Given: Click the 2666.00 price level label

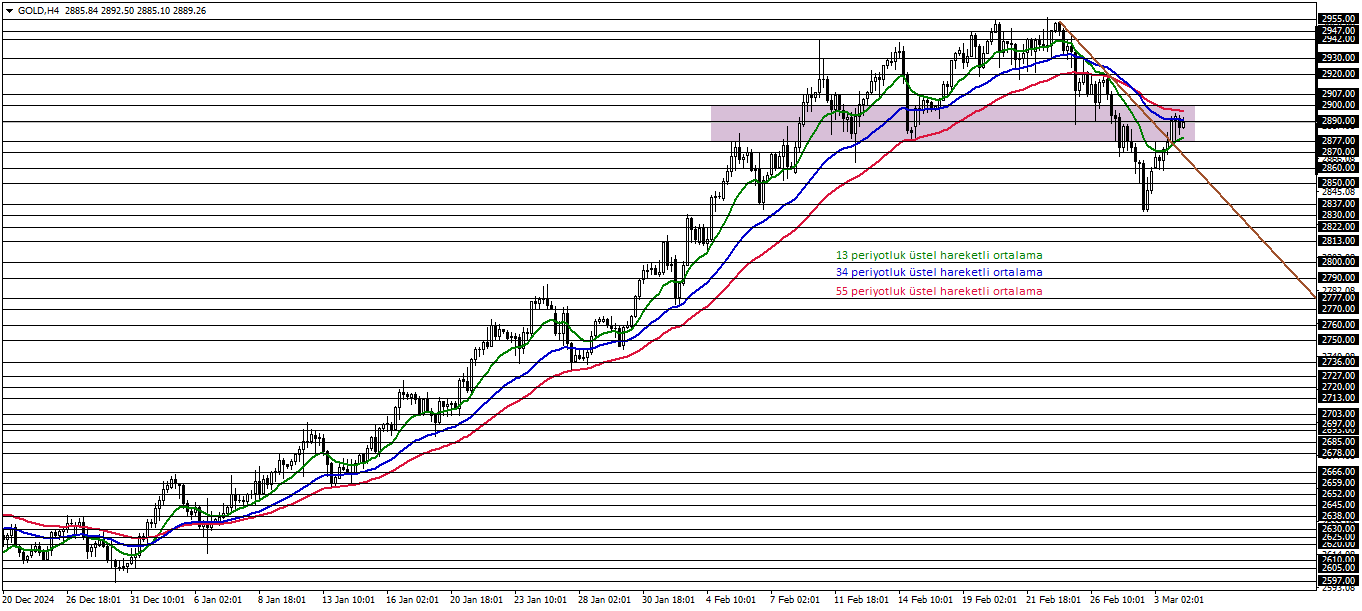Looking at the screenshot, I should coord(1338,471).
